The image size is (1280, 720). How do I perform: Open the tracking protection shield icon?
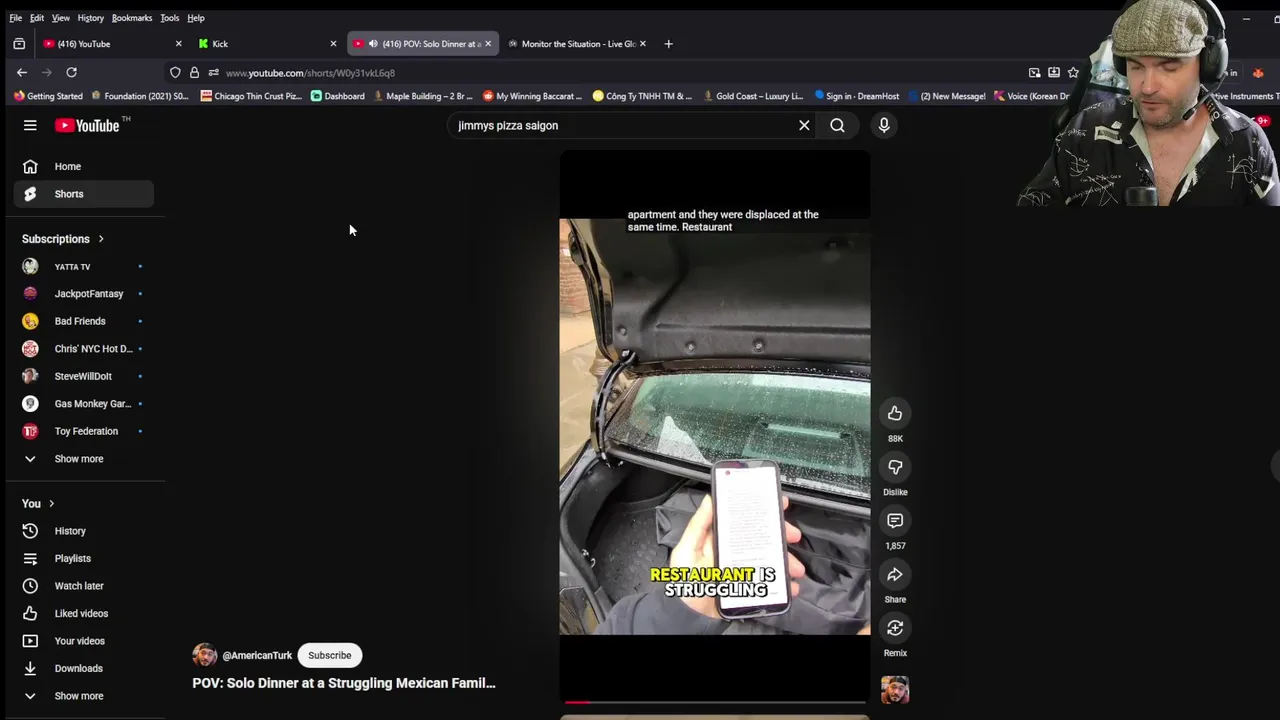[x=175, y=73]
